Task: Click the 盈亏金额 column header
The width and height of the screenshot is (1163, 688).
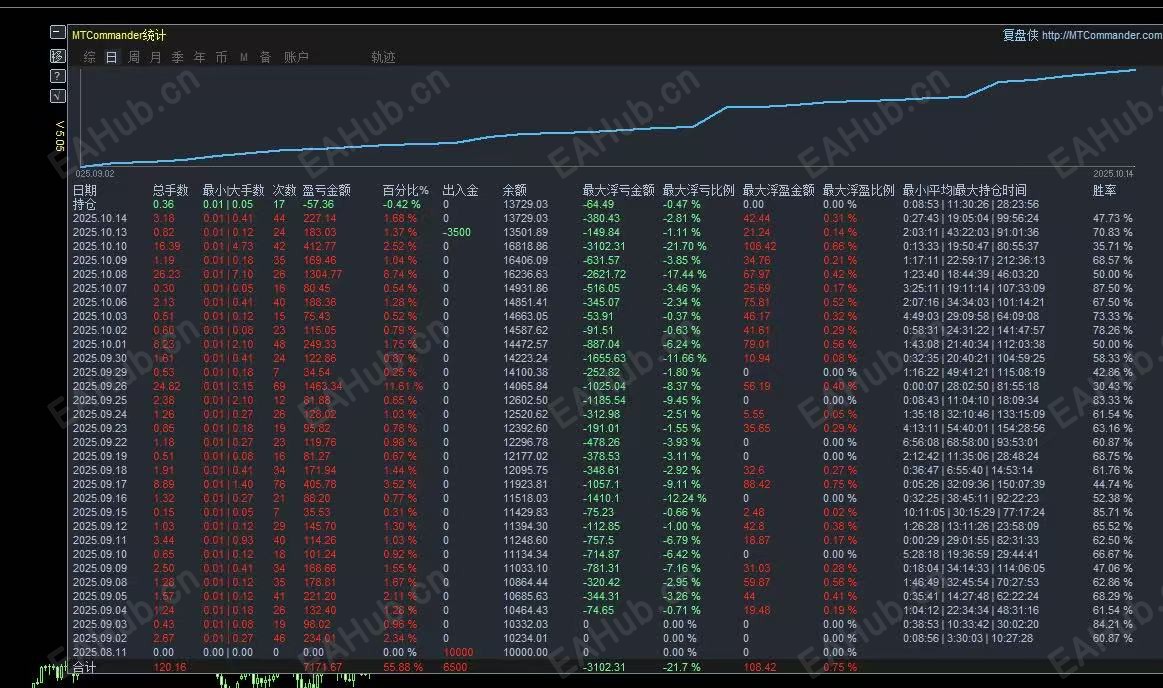Action: [326, 191]
